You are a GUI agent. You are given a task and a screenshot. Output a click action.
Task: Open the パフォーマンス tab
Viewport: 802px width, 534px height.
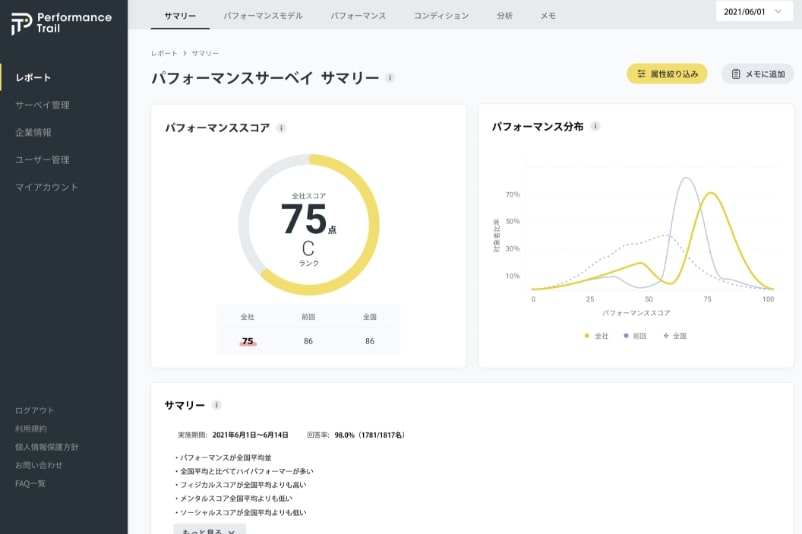358,16
